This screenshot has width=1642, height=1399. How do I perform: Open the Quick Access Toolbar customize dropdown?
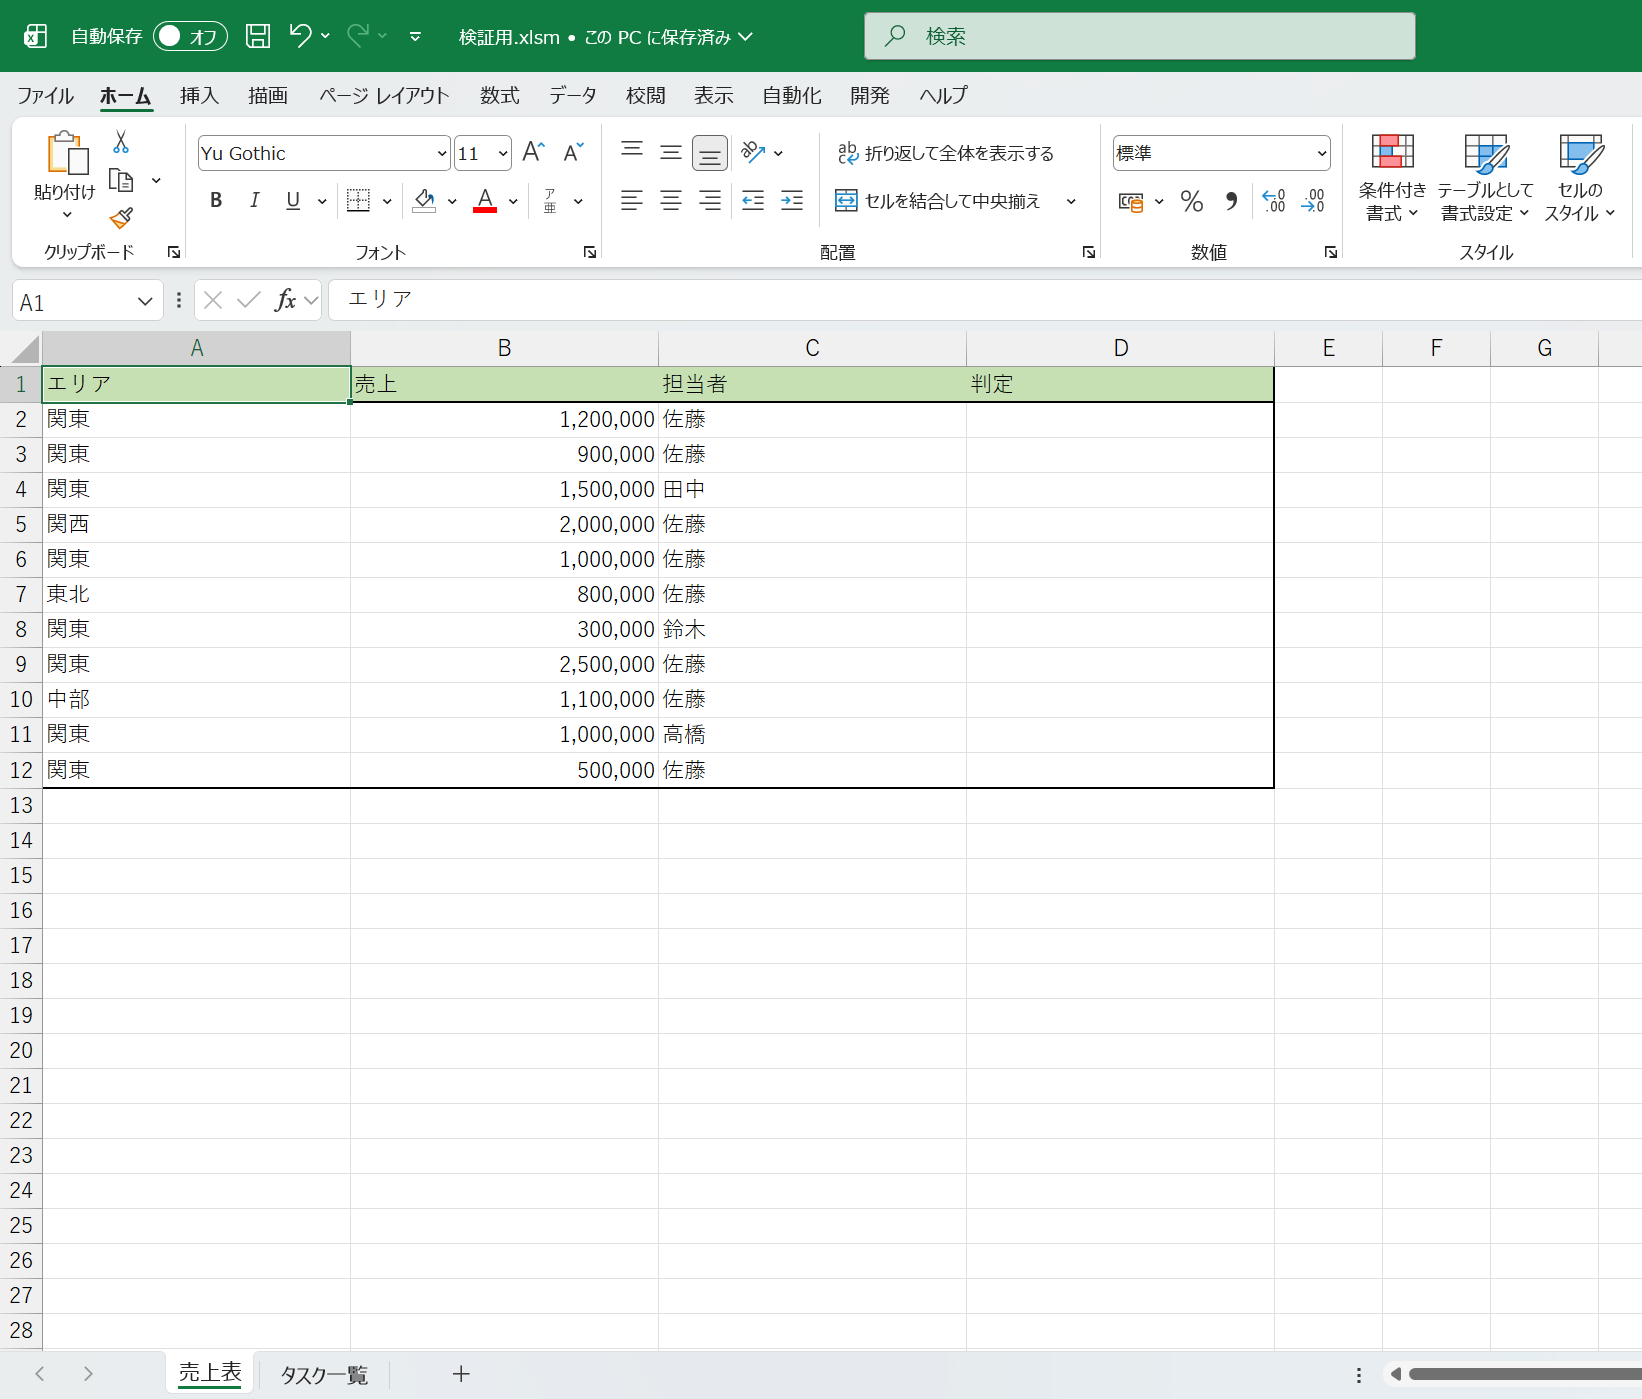click(415, 37)
